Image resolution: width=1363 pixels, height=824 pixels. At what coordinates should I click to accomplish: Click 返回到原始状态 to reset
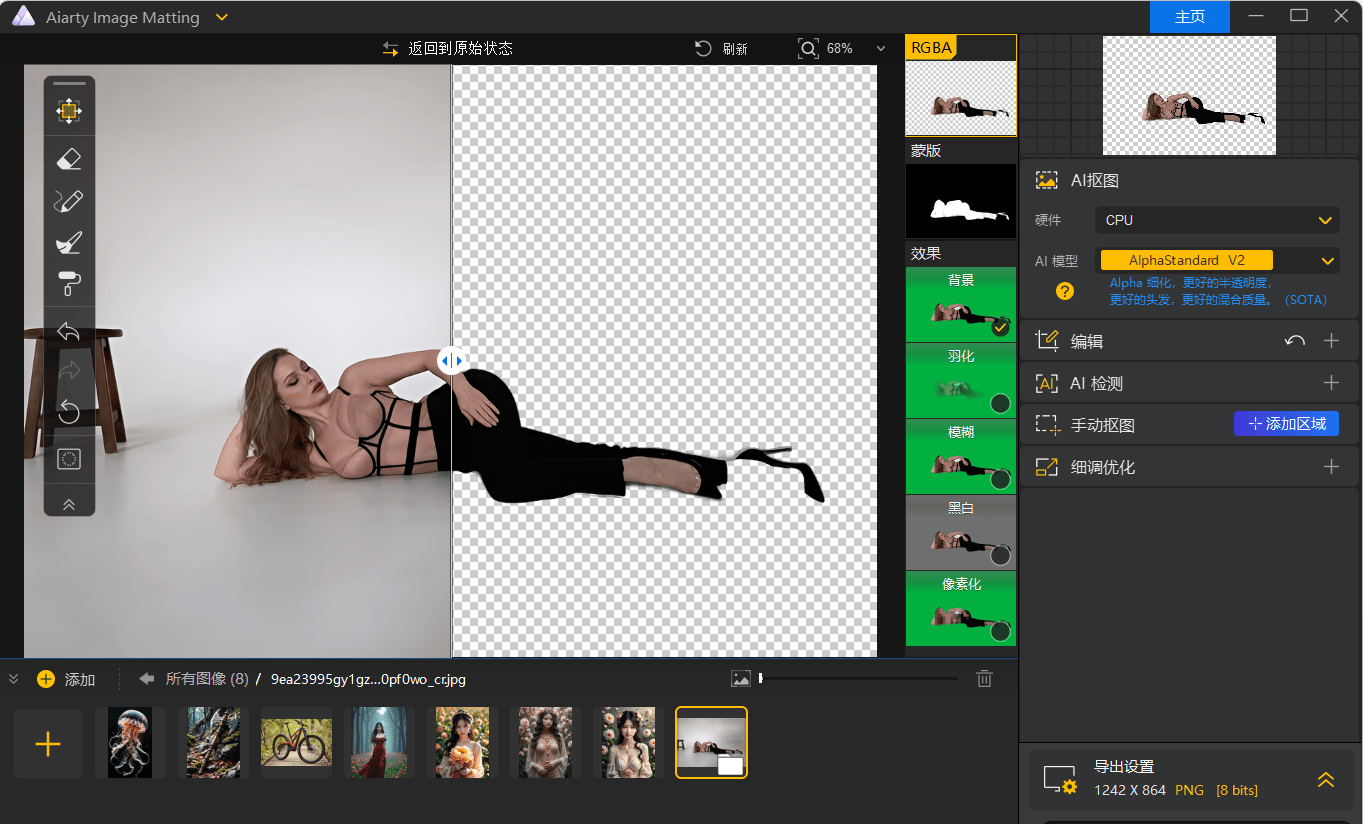click(448, 48)
